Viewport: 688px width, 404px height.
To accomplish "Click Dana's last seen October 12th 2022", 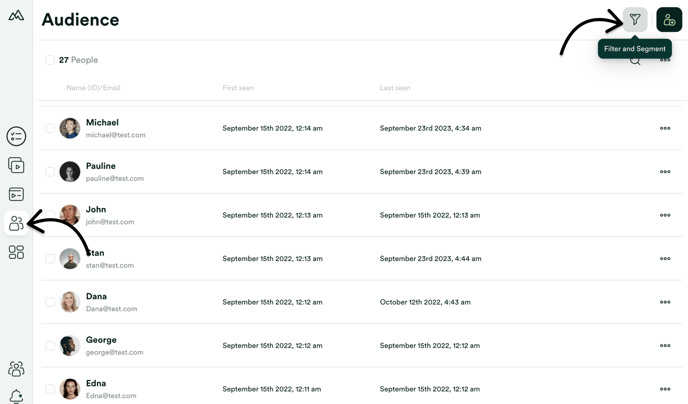I will click(x=425, y=302).
